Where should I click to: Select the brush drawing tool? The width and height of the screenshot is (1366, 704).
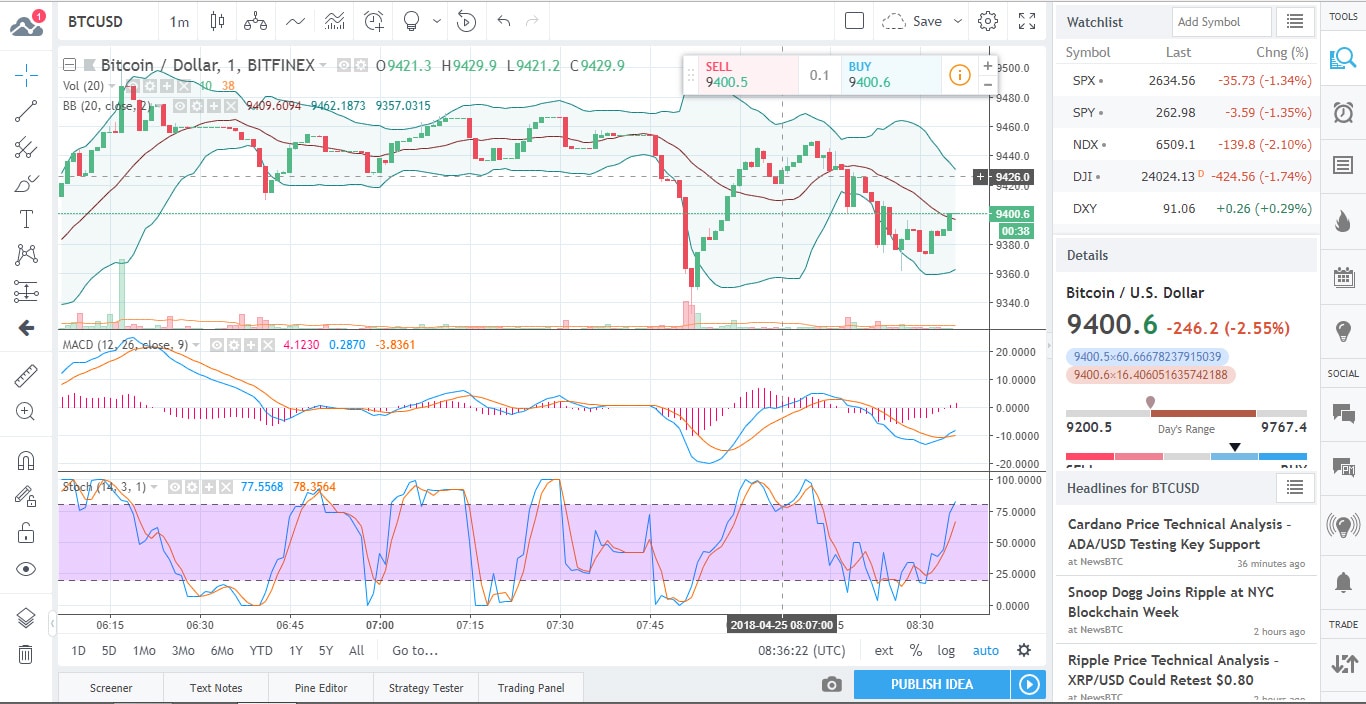(x=26, y=184)
